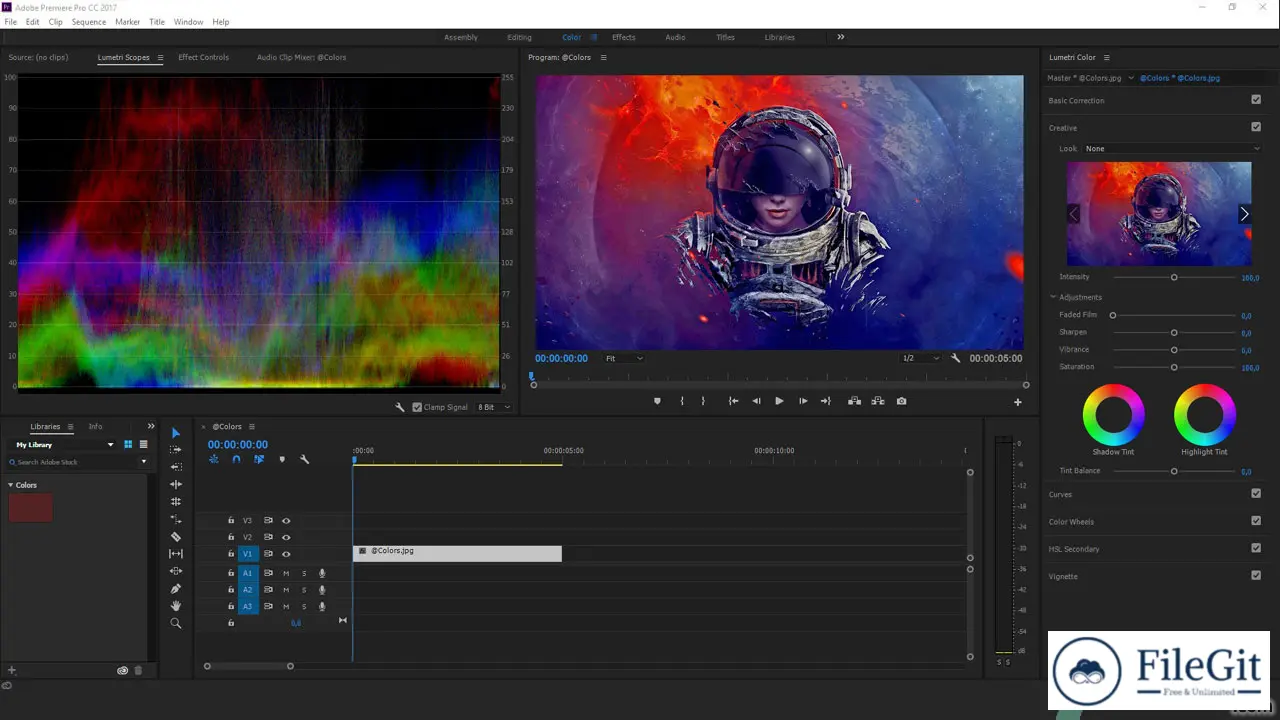
Task: Click Export Frame camera icon
Action: pyautogui.click(x=901, y=401)
